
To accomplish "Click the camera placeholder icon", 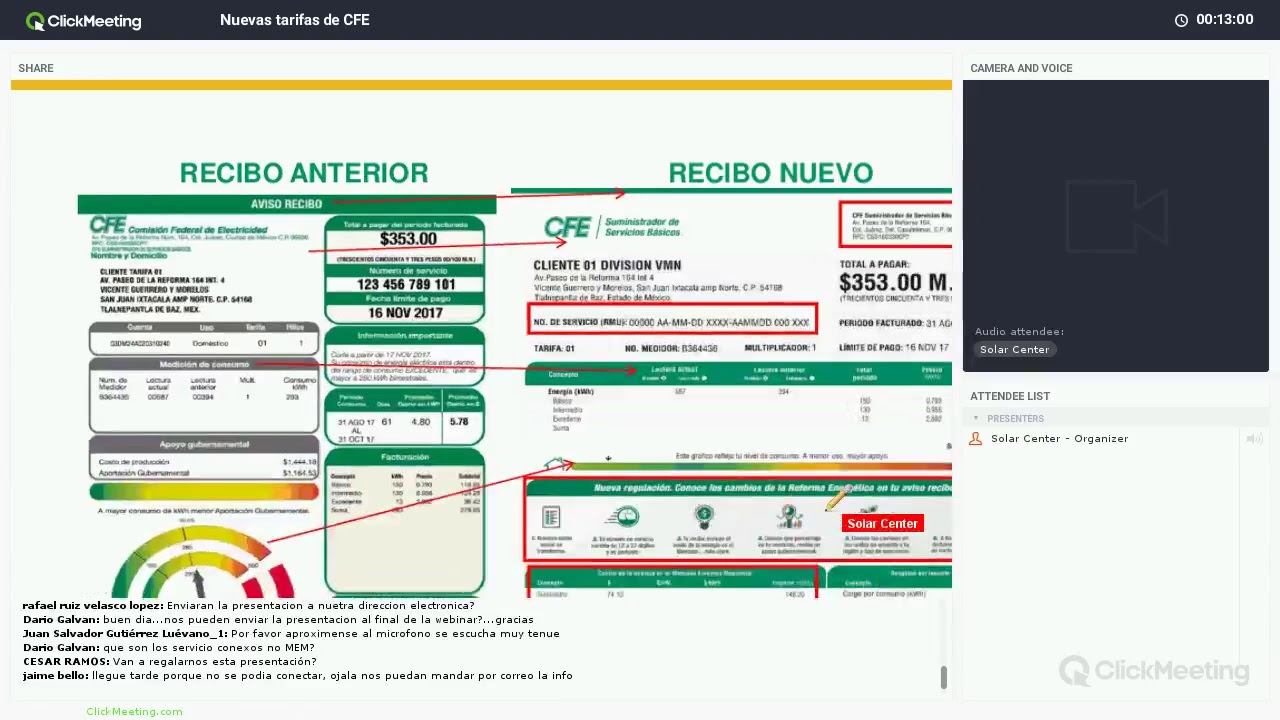I will (1116, 216).
